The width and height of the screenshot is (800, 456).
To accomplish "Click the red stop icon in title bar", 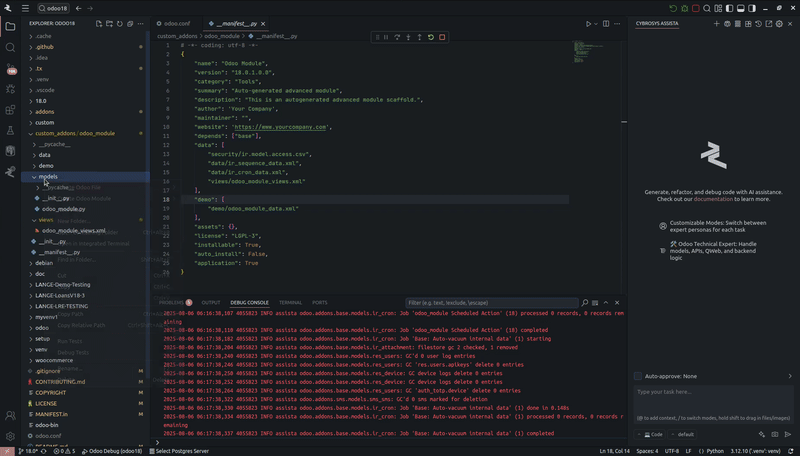I will [x=696, y=8].
